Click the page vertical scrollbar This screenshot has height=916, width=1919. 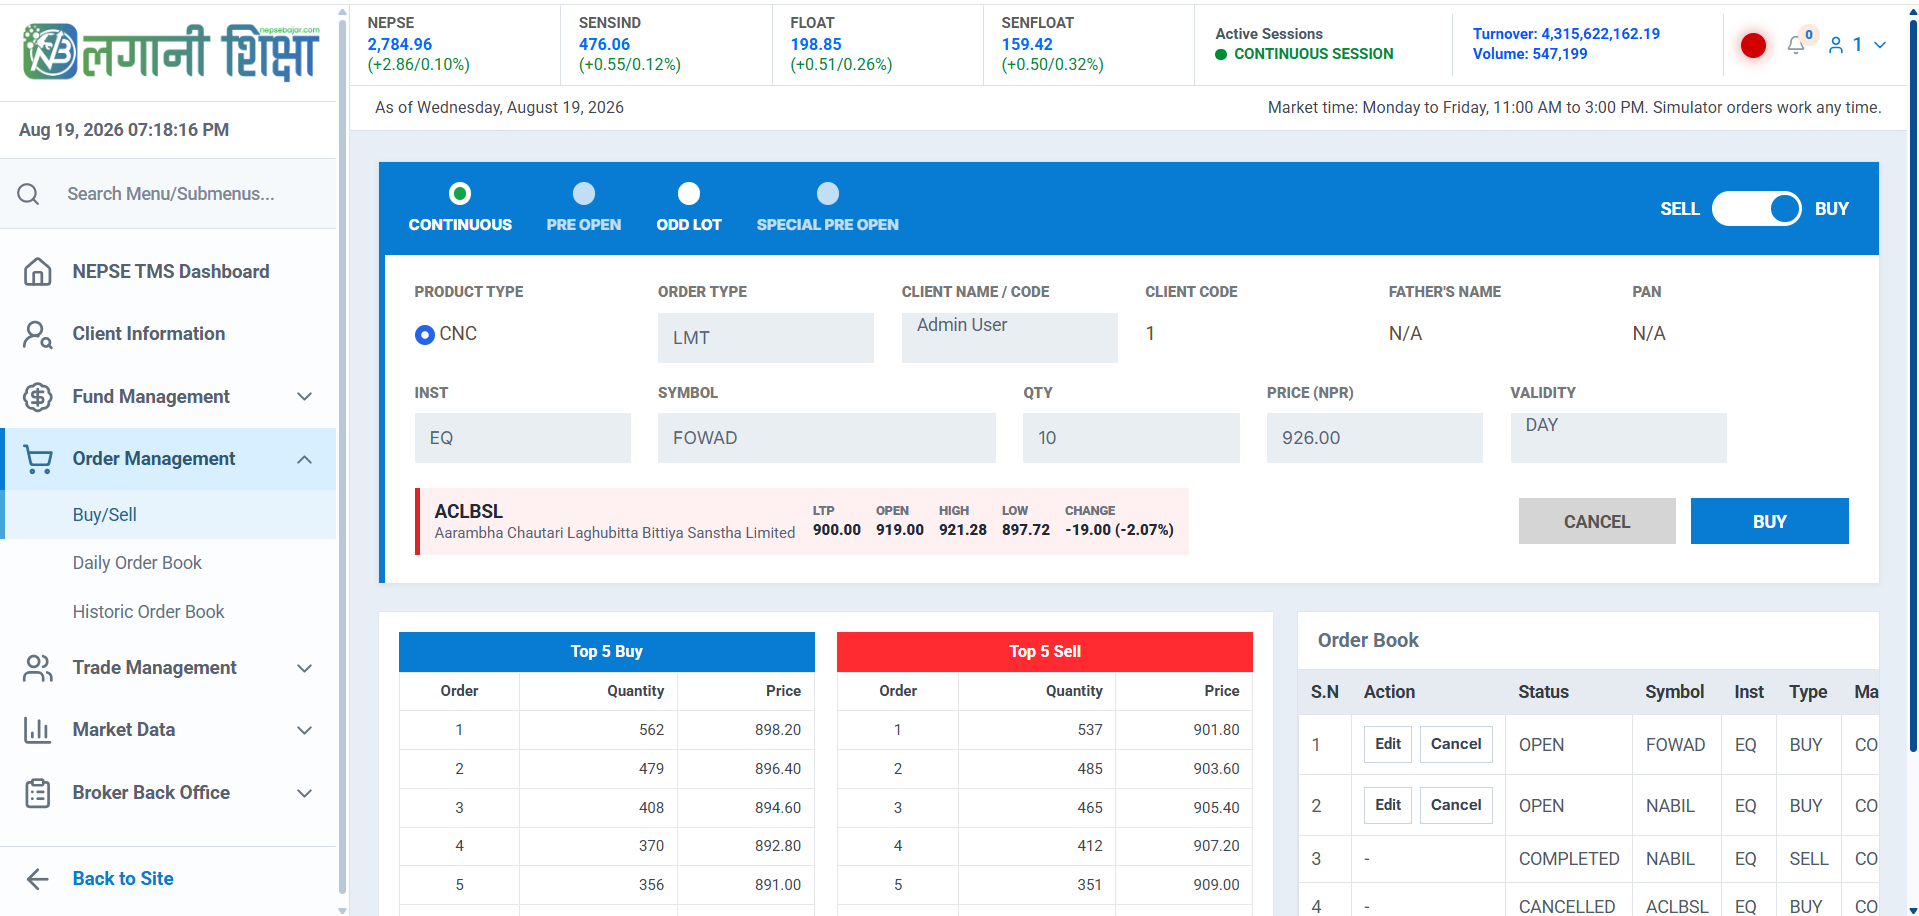[x=1913, y=385]
